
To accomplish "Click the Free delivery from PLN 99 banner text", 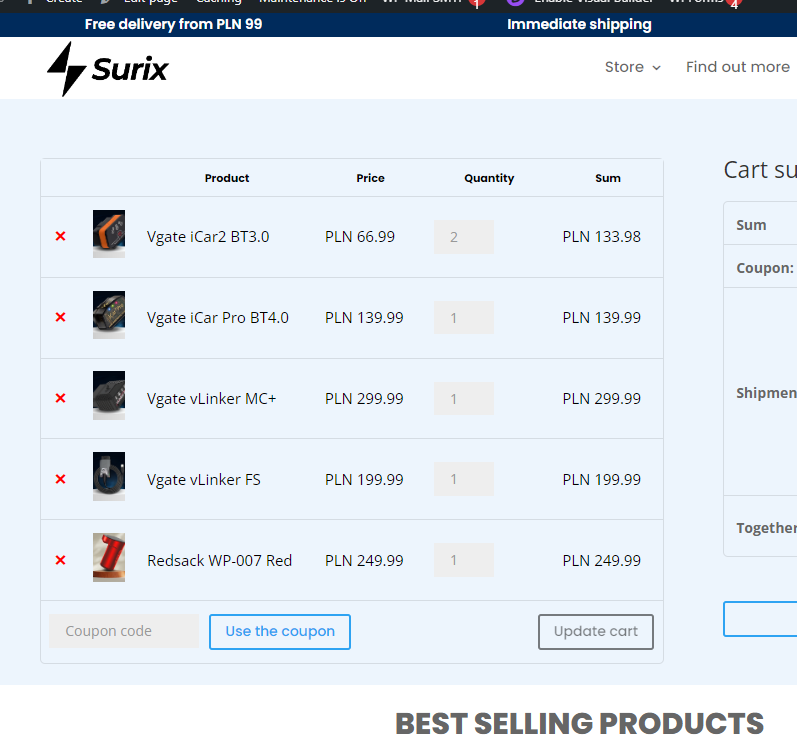I will tap(173, 24).
